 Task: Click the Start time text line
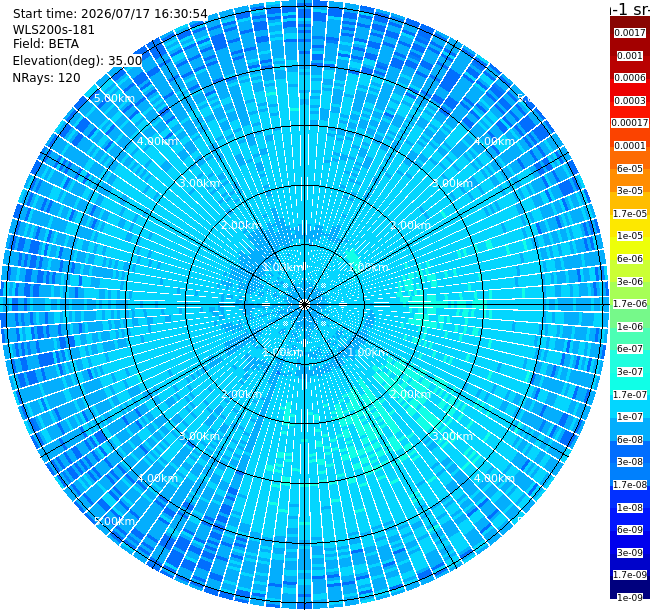(110, 14)
